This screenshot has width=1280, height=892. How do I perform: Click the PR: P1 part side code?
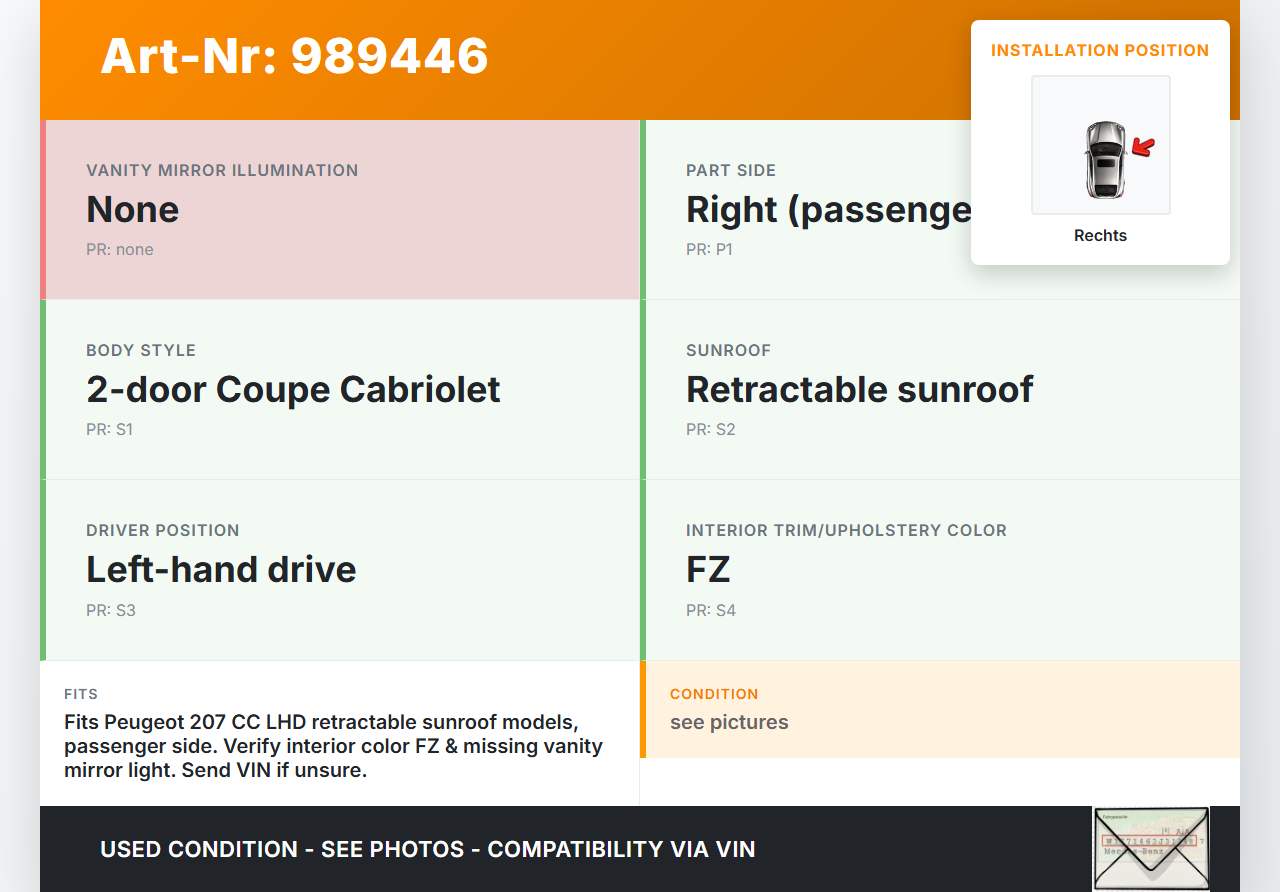coord(709,250)
